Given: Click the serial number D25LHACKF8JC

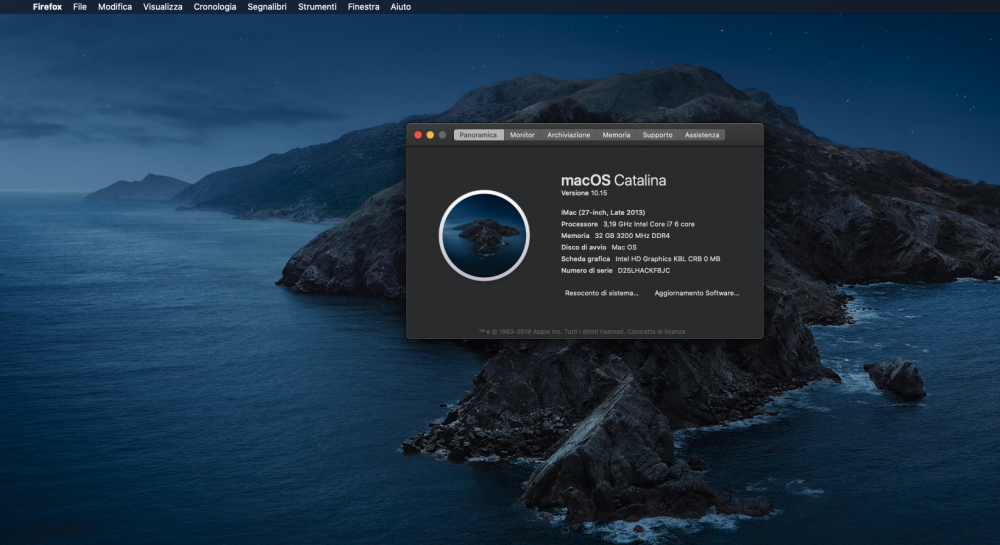Looking at the screenshot, I should (x=643, y=270).
